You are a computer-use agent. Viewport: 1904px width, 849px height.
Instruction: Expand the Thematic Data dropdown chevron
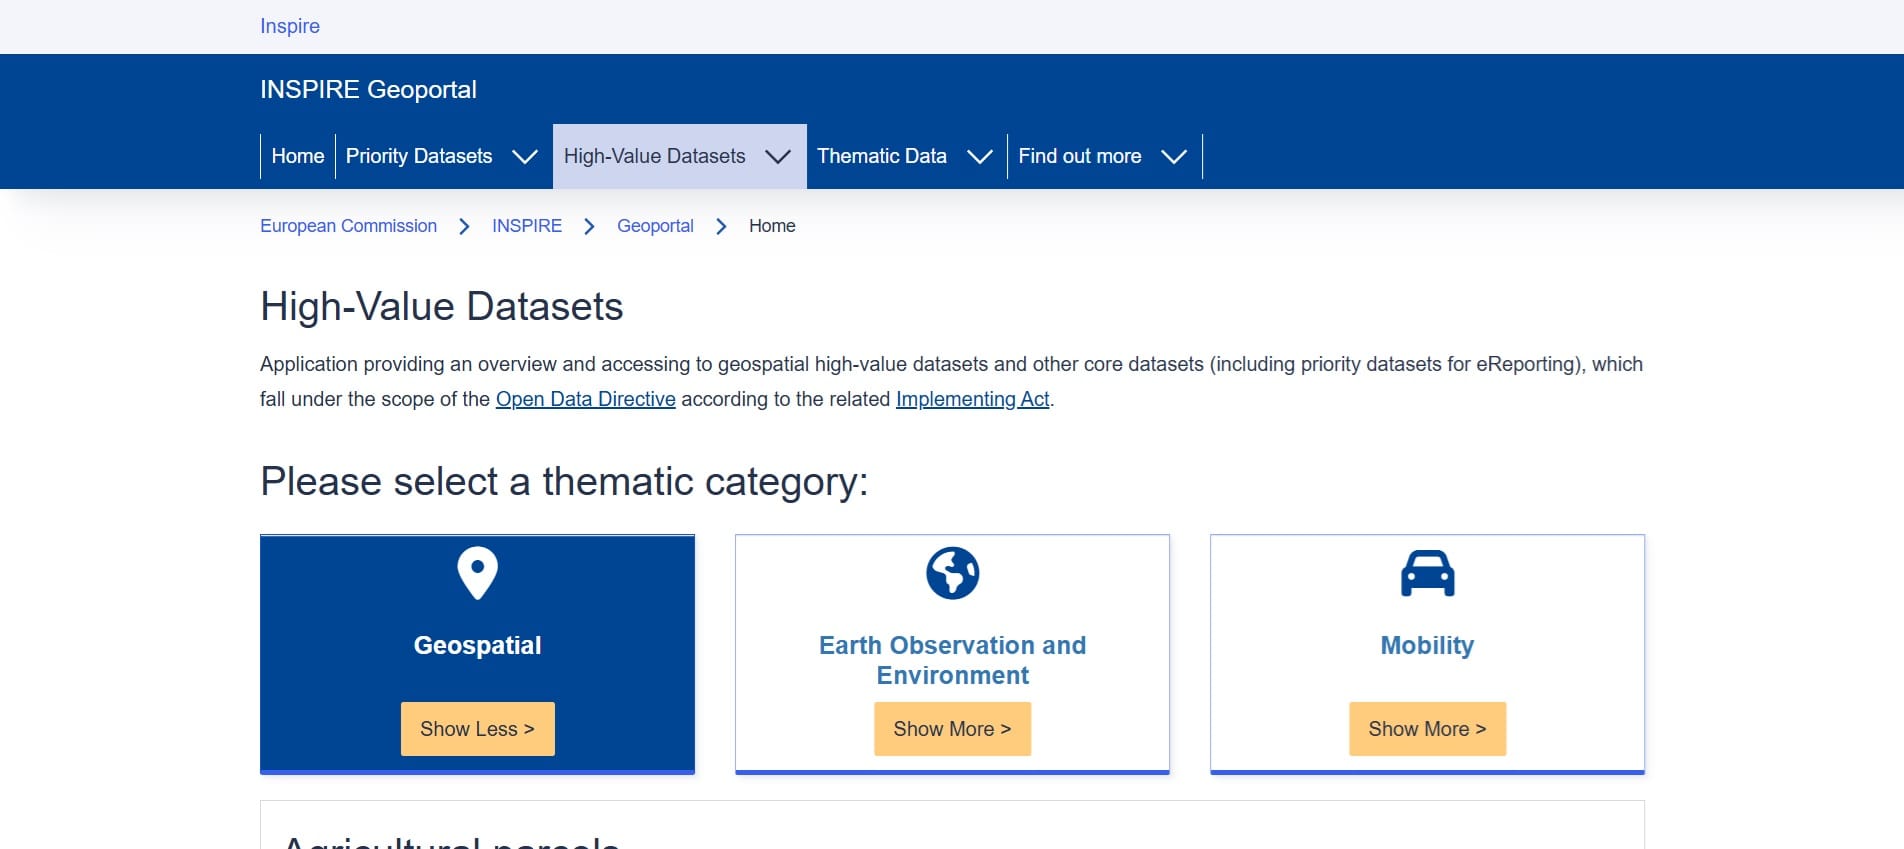coord(980,157)
